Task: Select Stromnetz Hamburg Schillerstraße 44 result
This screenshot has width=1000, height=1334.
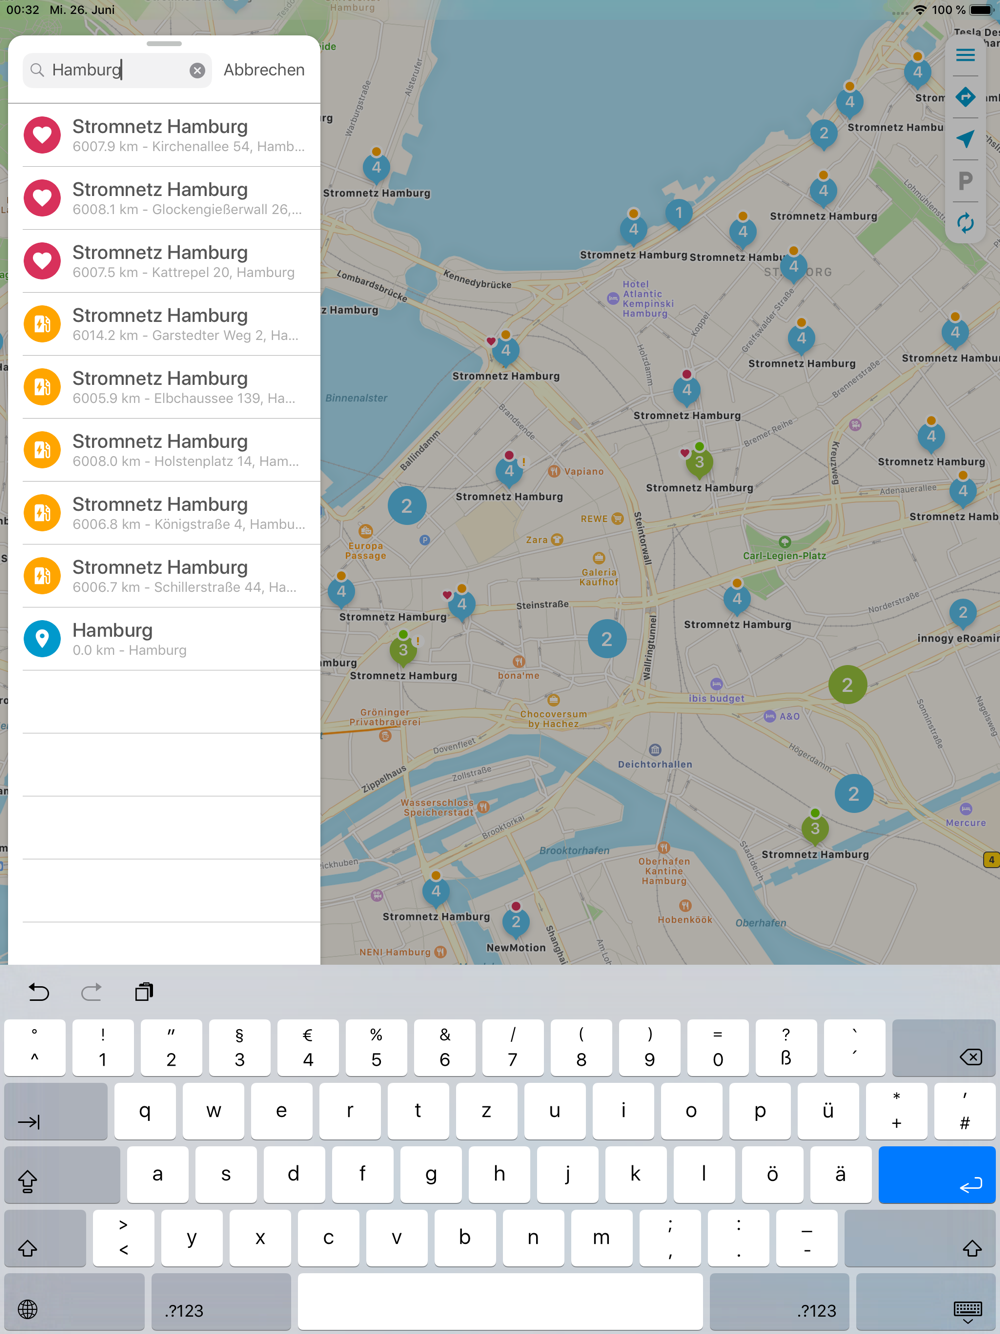Action: (x=165, y=576)
